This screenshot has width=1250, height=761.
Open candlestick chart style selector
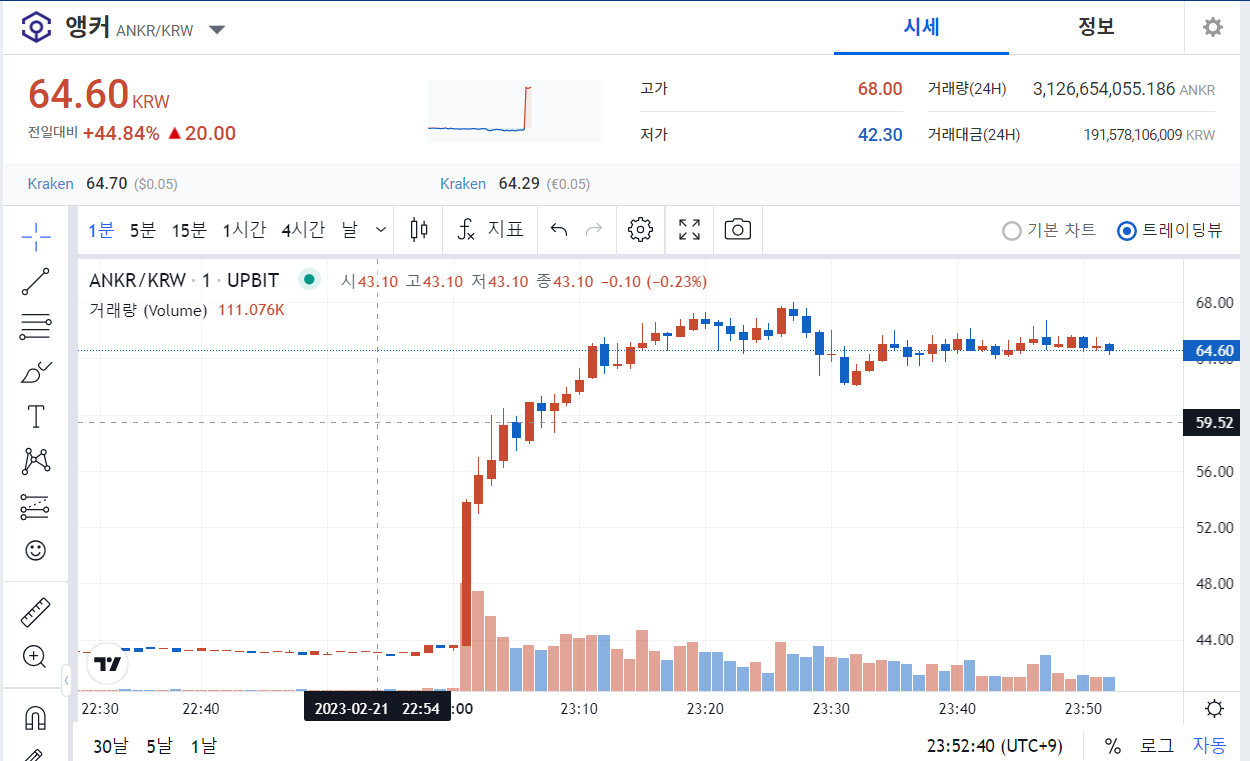pyautogui.click(x=419, y=230)
